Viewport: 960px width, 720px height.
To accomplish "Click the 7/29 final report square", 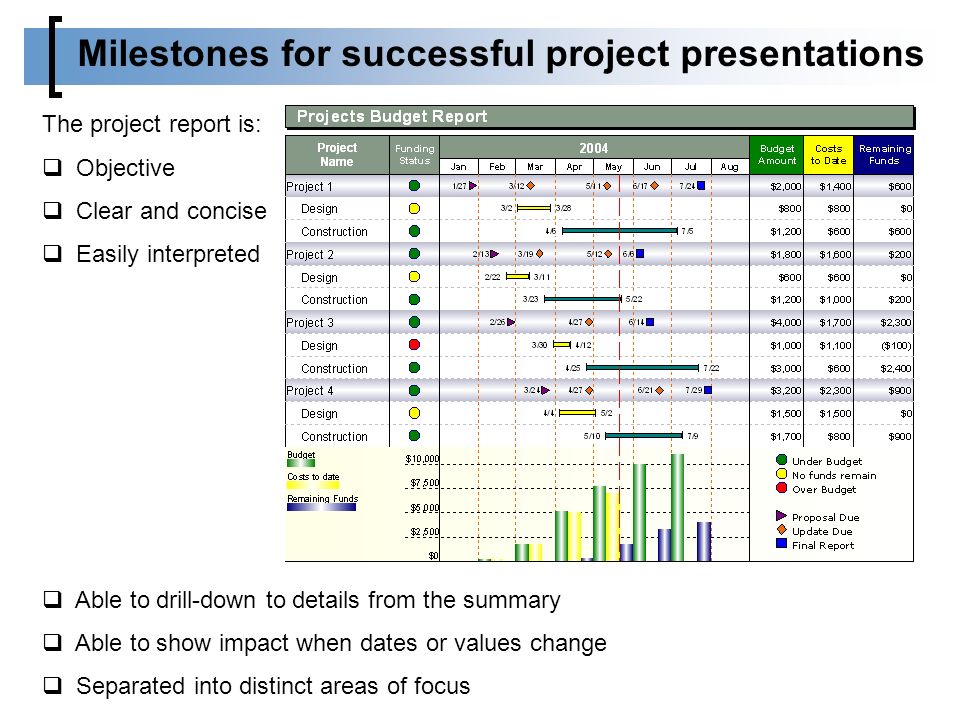I will [708, 390].
